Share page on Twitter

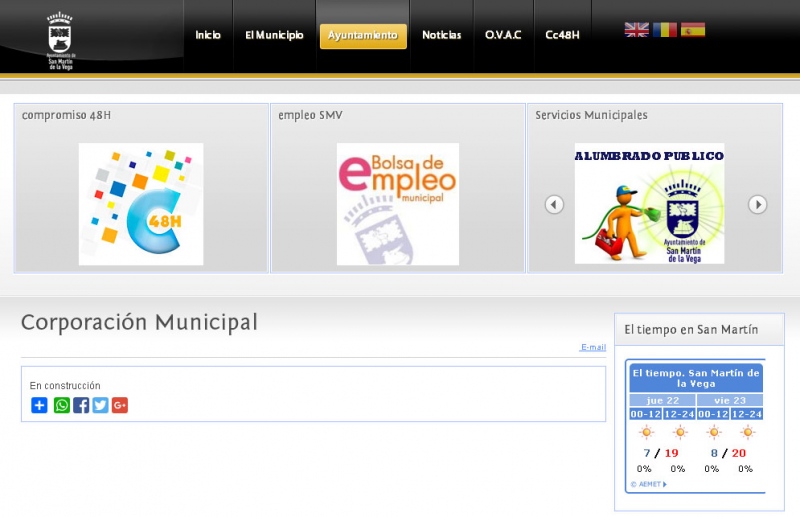(x=100, y=405)
